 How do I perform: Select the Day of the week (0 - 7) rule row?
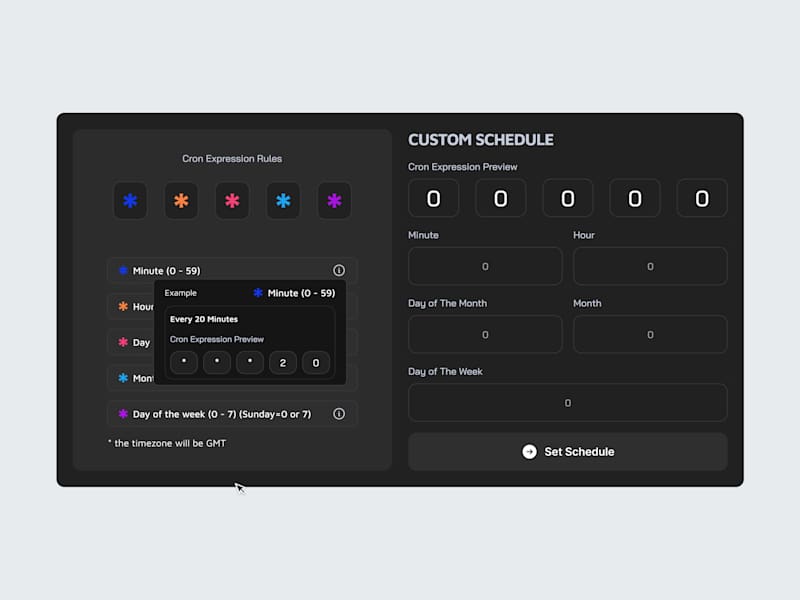232,414
